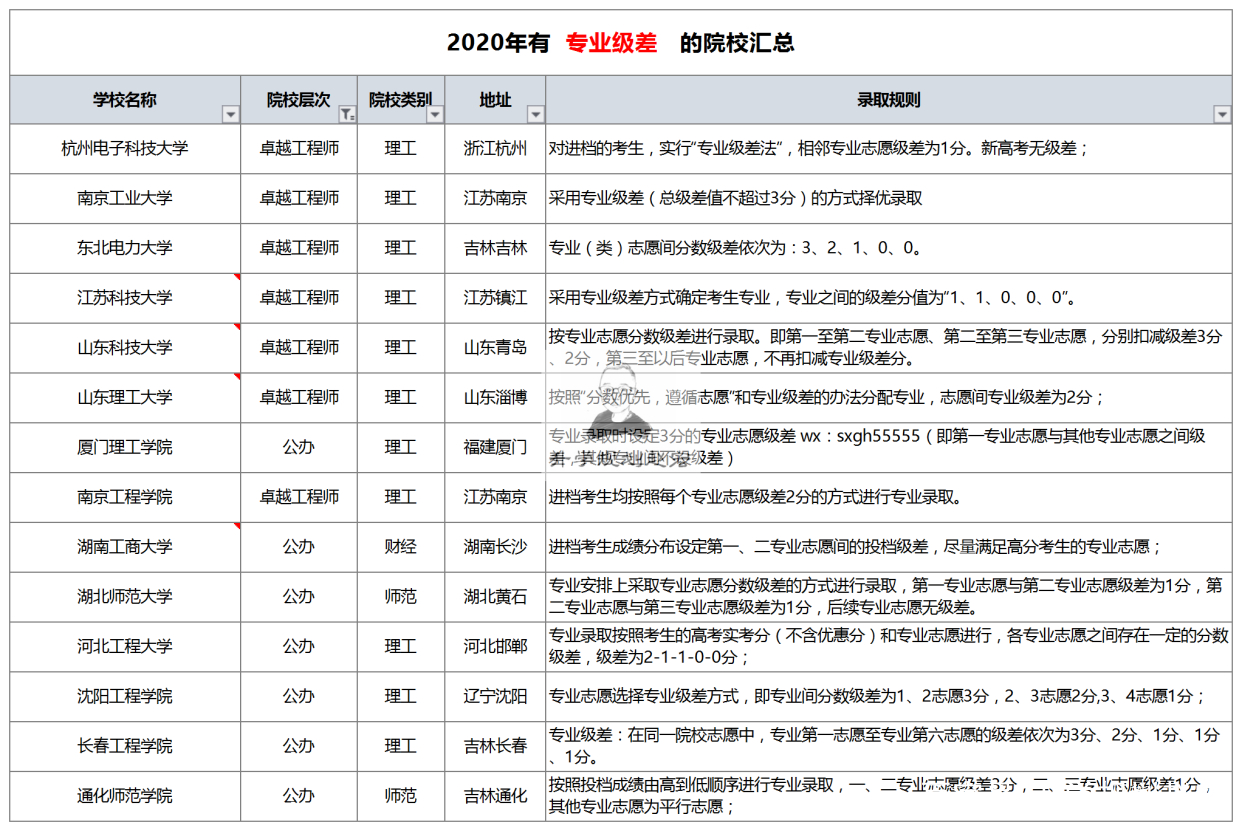
Task: Select 理工 cell in 东北电力大学 row
Action: coord(401,248)
